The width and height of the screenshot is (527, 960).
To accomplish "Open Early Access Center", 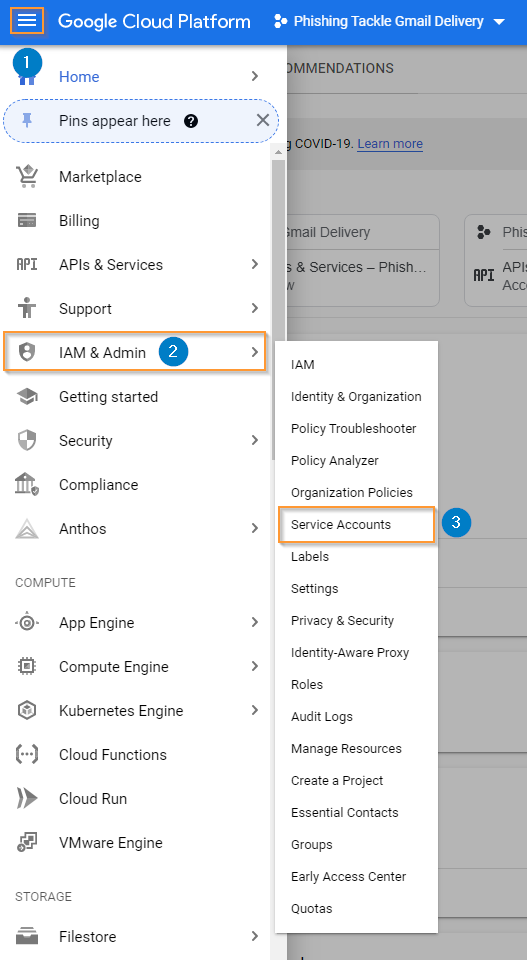I will tap(356, 877).
